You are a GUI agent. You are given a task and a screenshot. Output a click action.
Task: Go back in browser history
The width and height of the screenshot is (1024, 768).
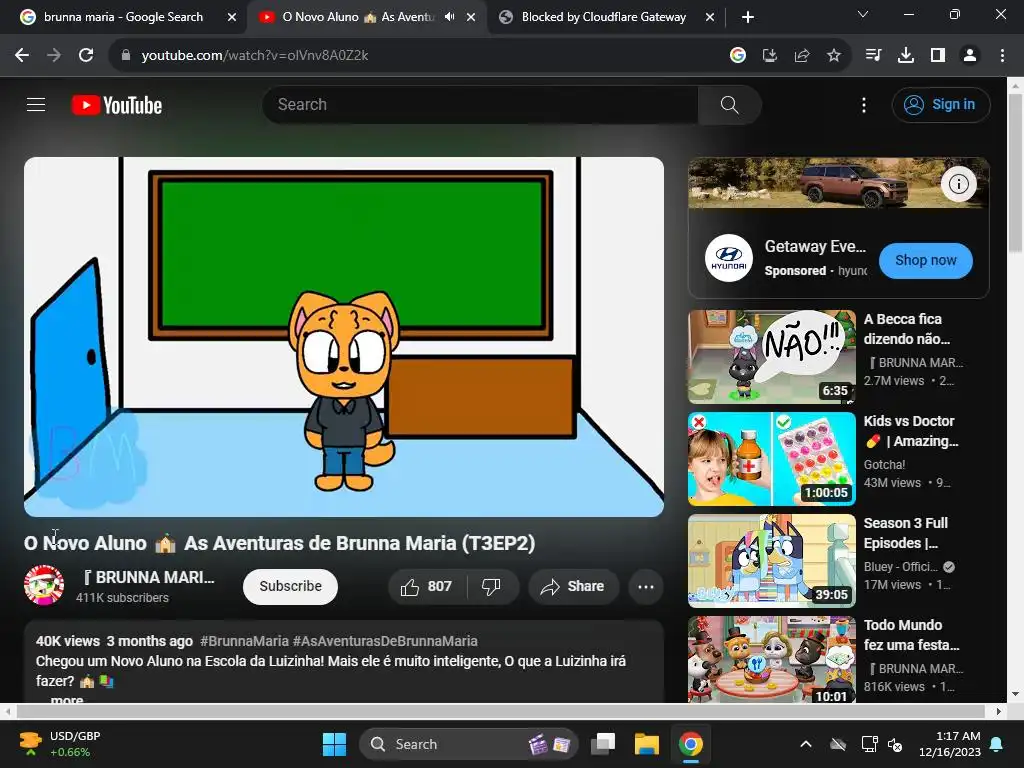point(22,56)
